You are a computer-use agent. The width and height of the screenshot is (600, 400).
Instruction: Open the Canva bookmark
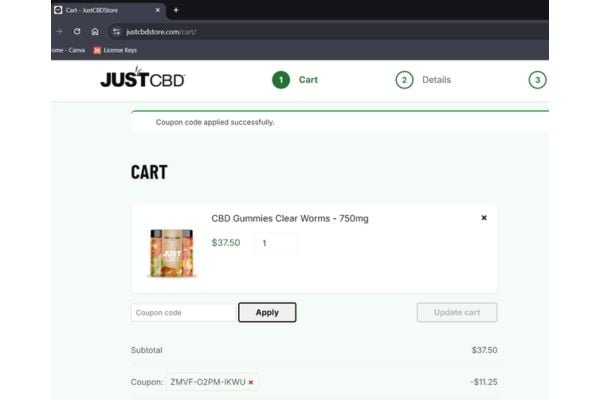pos(68,50)
